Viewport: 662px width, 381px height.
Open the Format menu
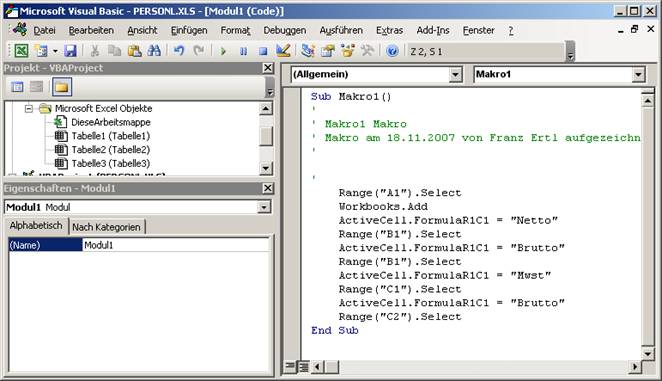click(x=235, y=30)
